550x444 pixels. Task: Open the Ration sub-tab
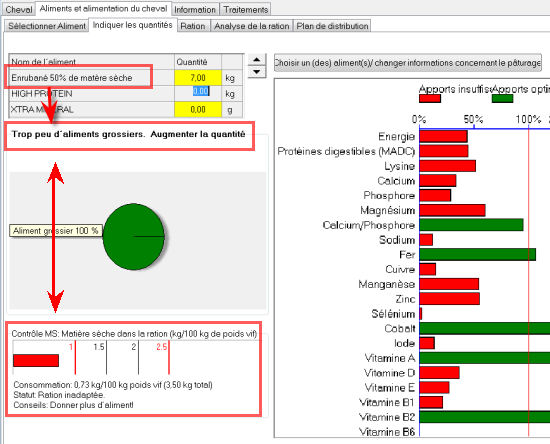click(x=193, y=26)
